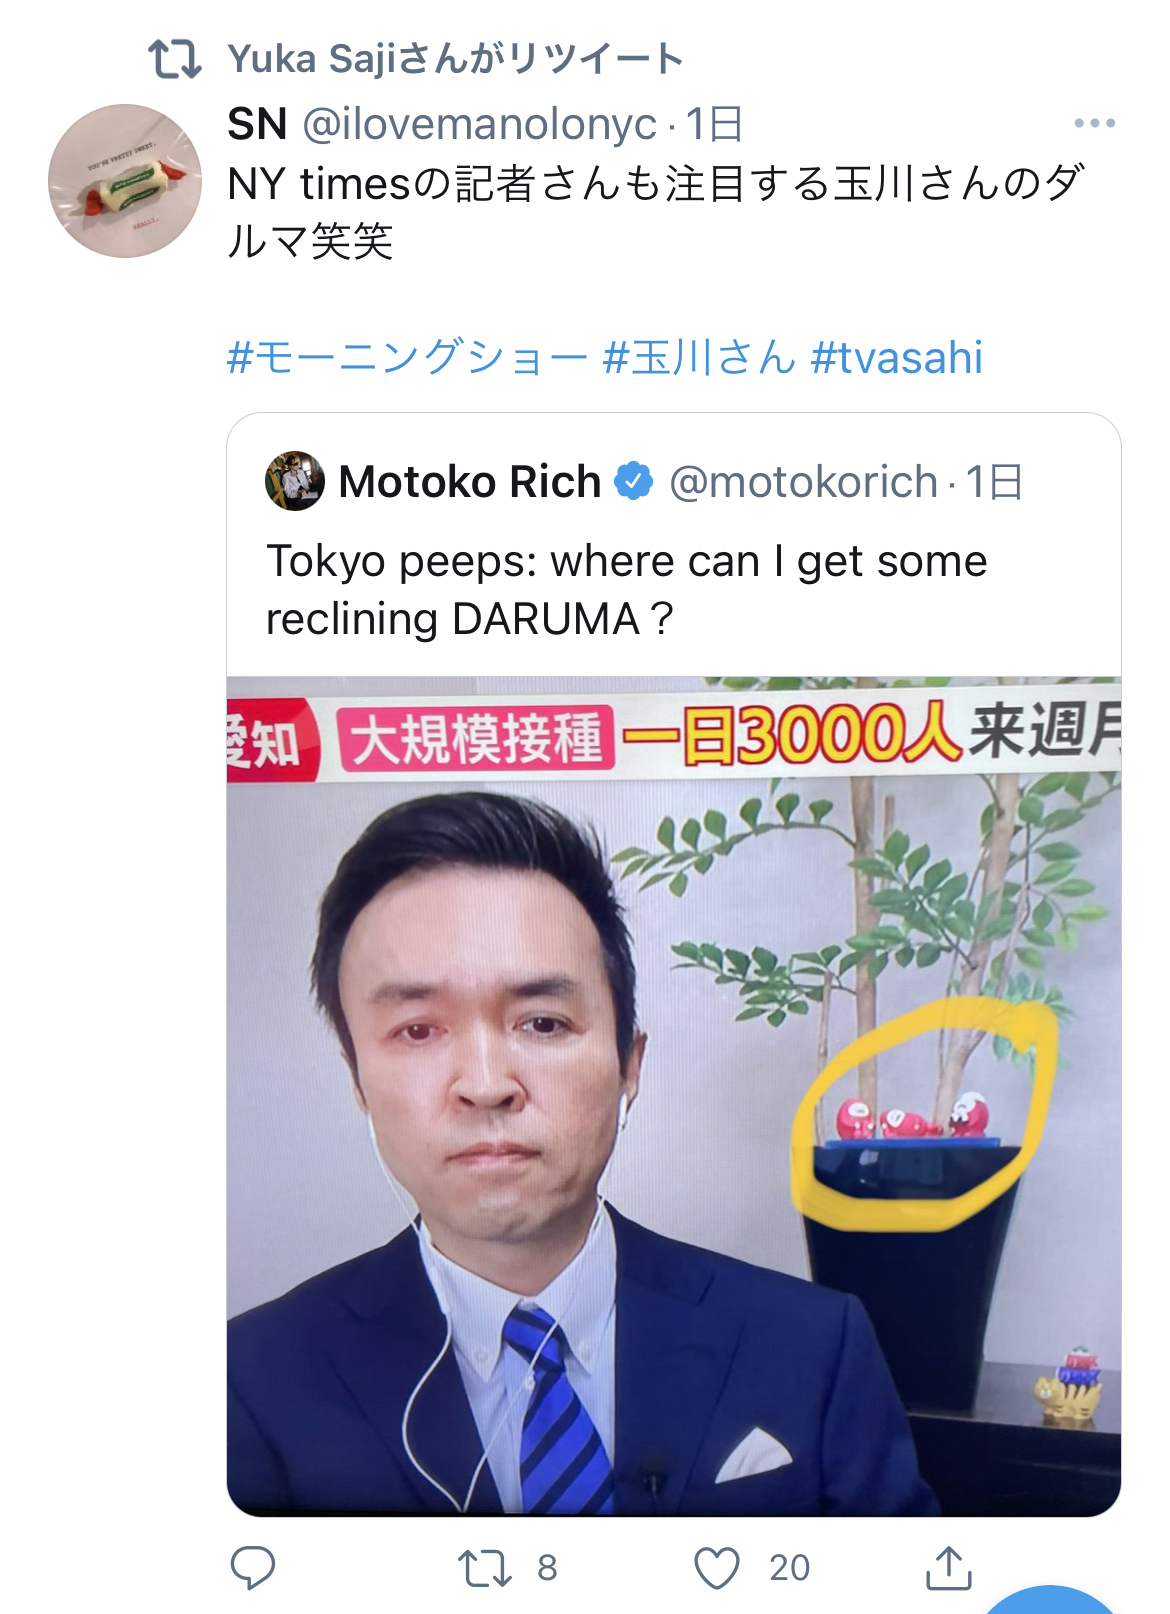Viewport: 1170px width, 1614px height.
Task: Open the #玉川さん hashtag
Action: (699, 357)
